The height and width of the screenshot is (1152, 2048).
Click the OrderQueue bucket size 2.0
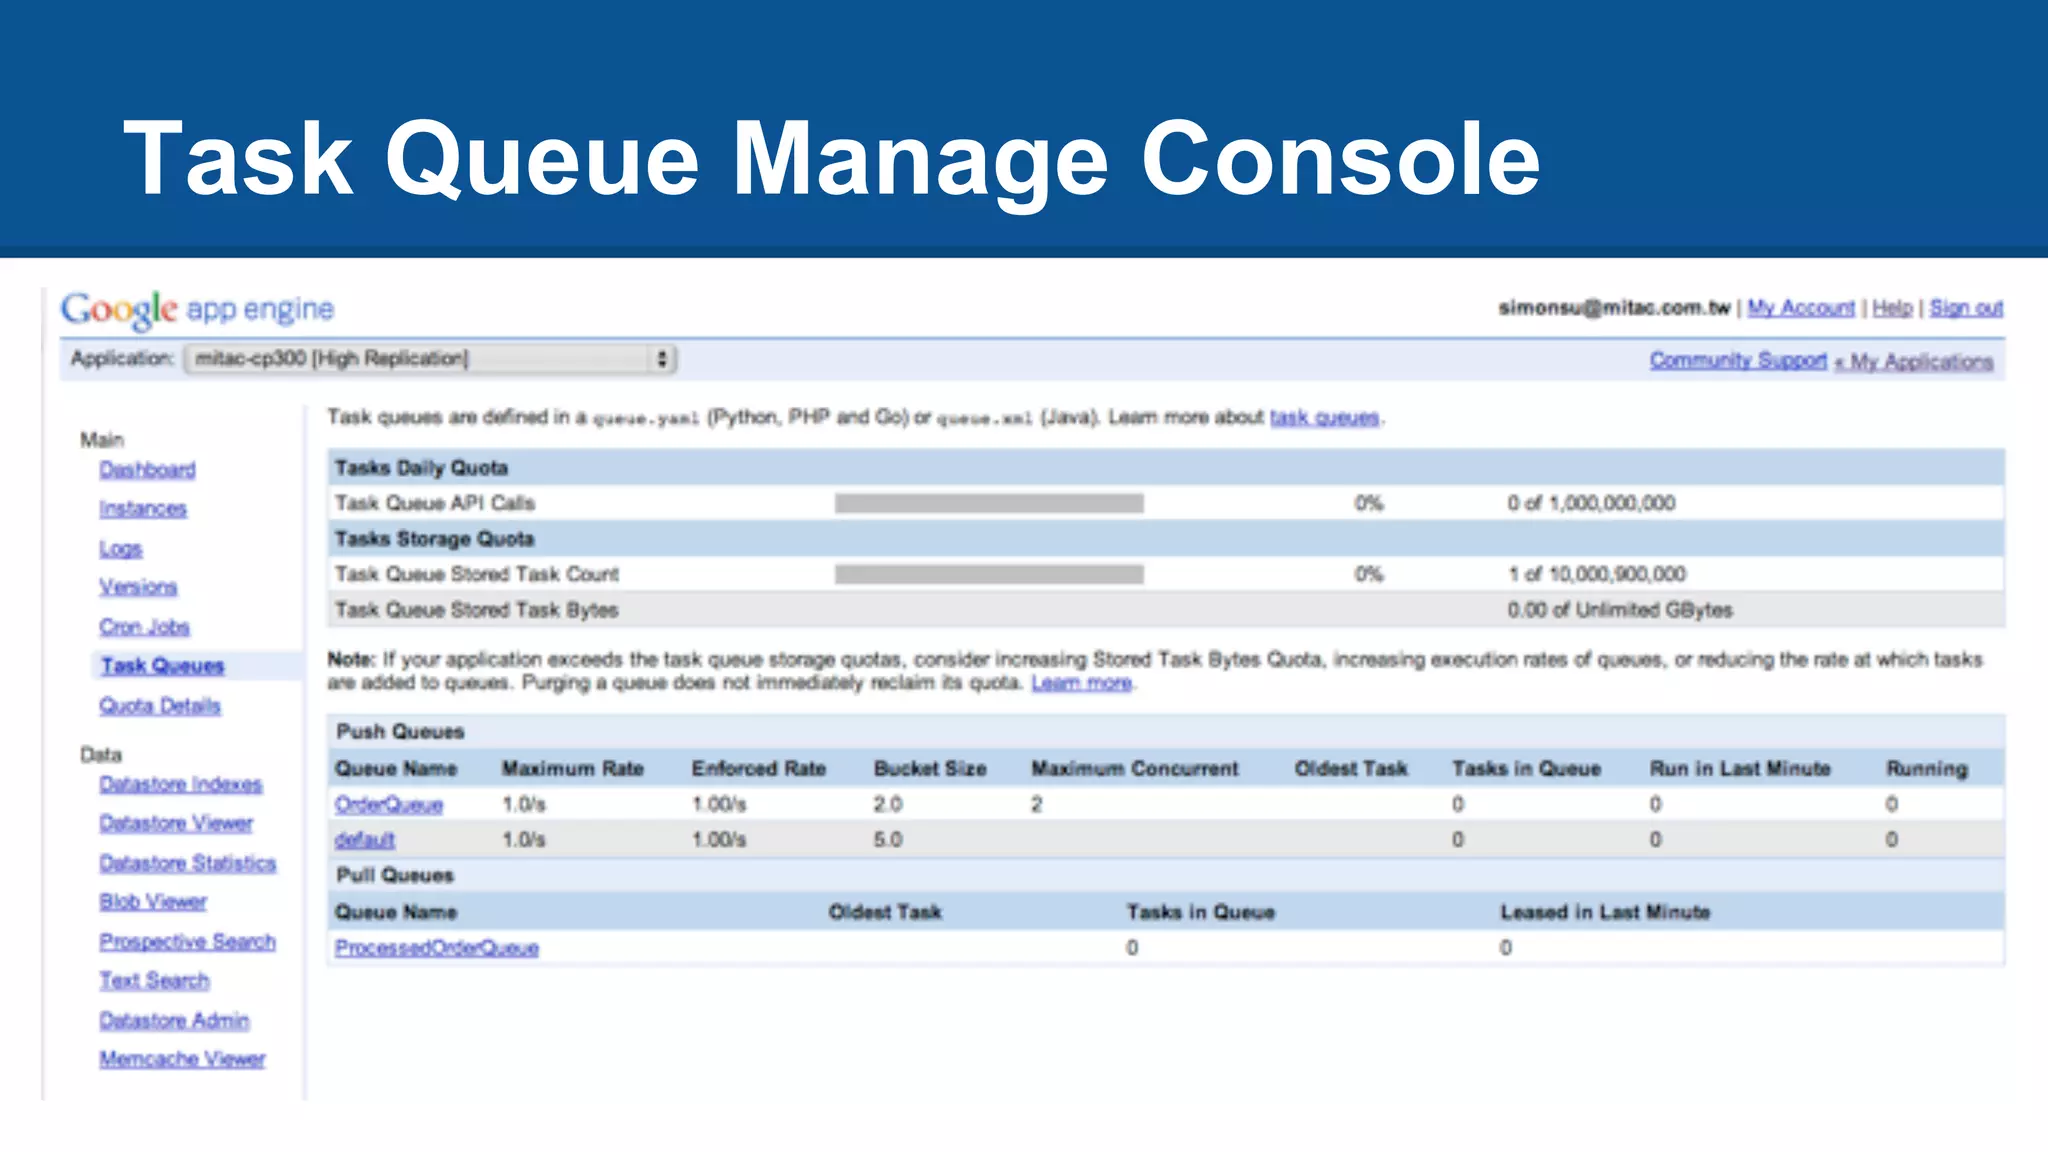click(888, 804)
